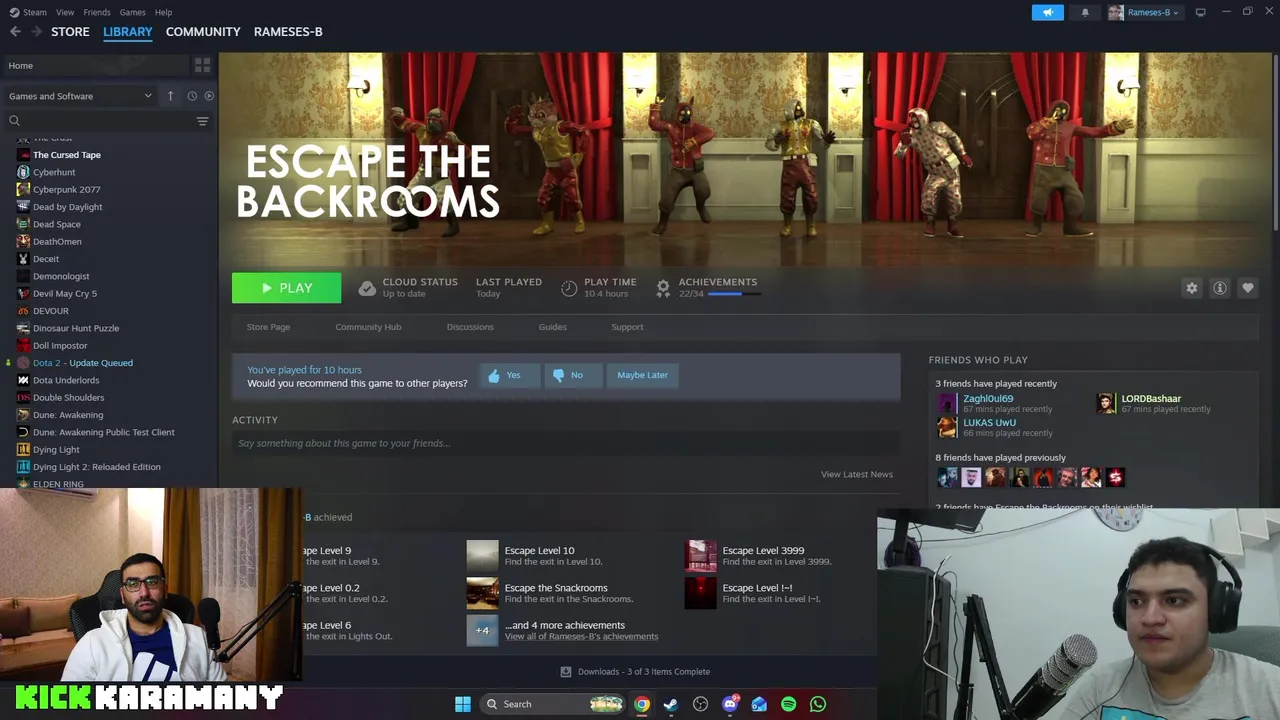Select Dead by Daylight in game list
Viewport: 1280px width, 720px height.
pos(67,207)
